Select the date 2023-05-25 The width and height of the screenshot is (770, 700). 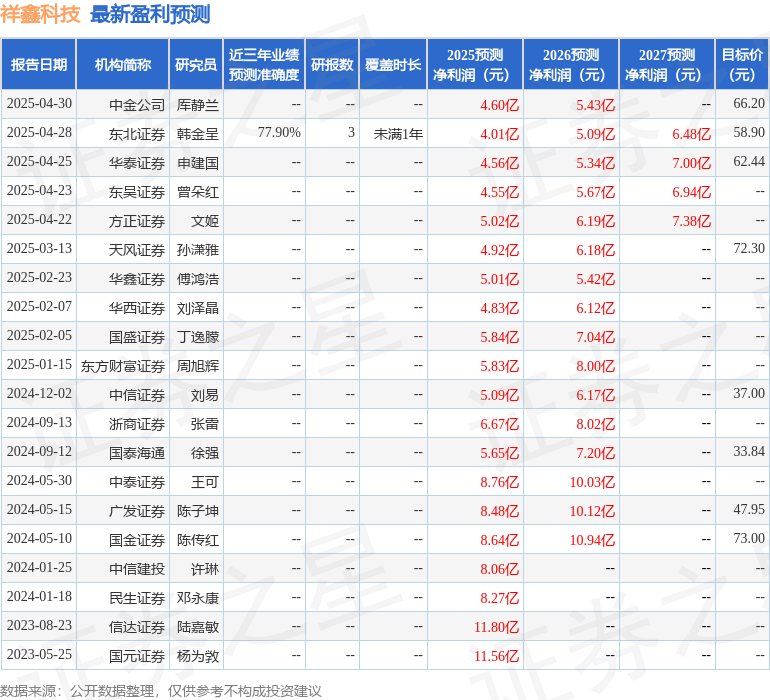(39, 654)
